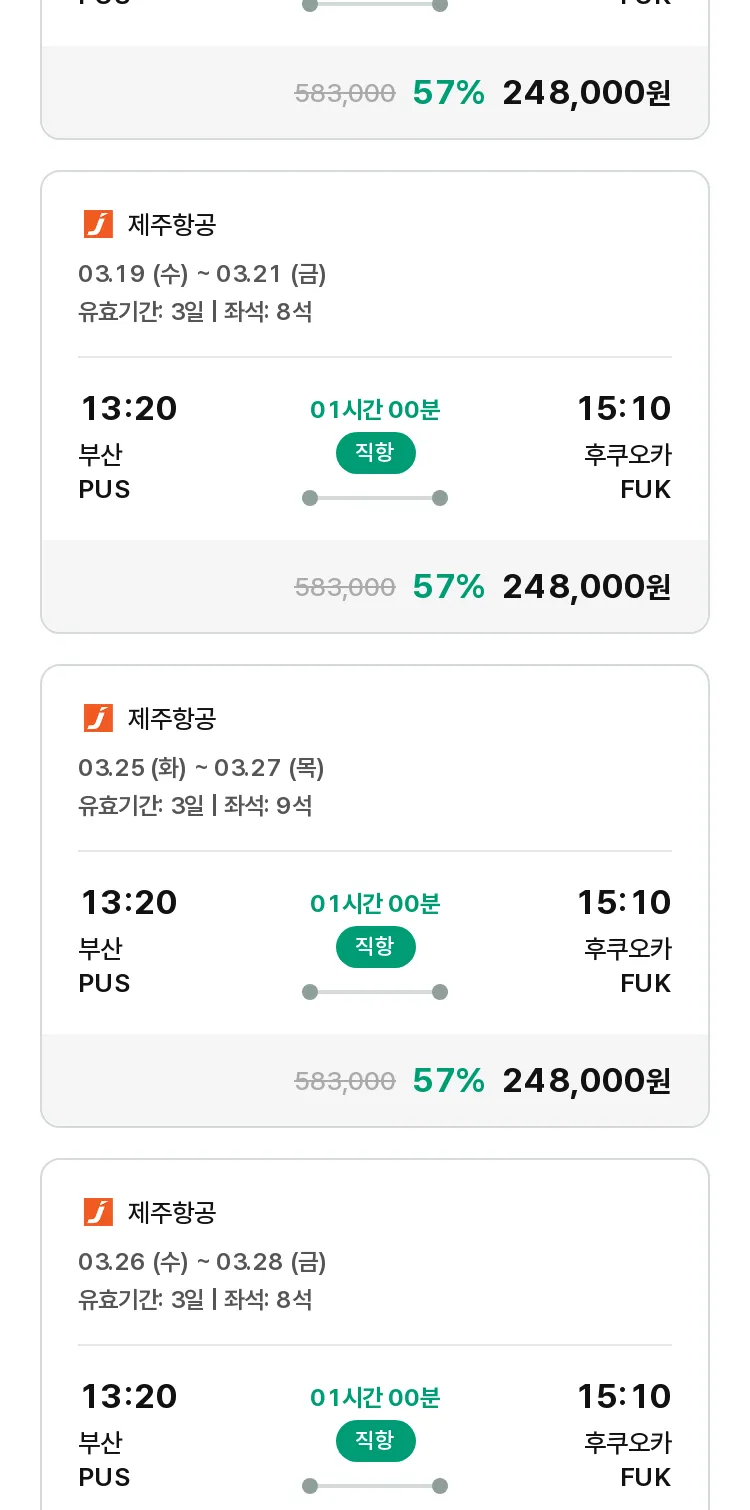This screenshot has height=1510, width=750.
Task: Click the 후쿠오카 FUK destination on the 03.26 flight
Action: click(628, 1459)
